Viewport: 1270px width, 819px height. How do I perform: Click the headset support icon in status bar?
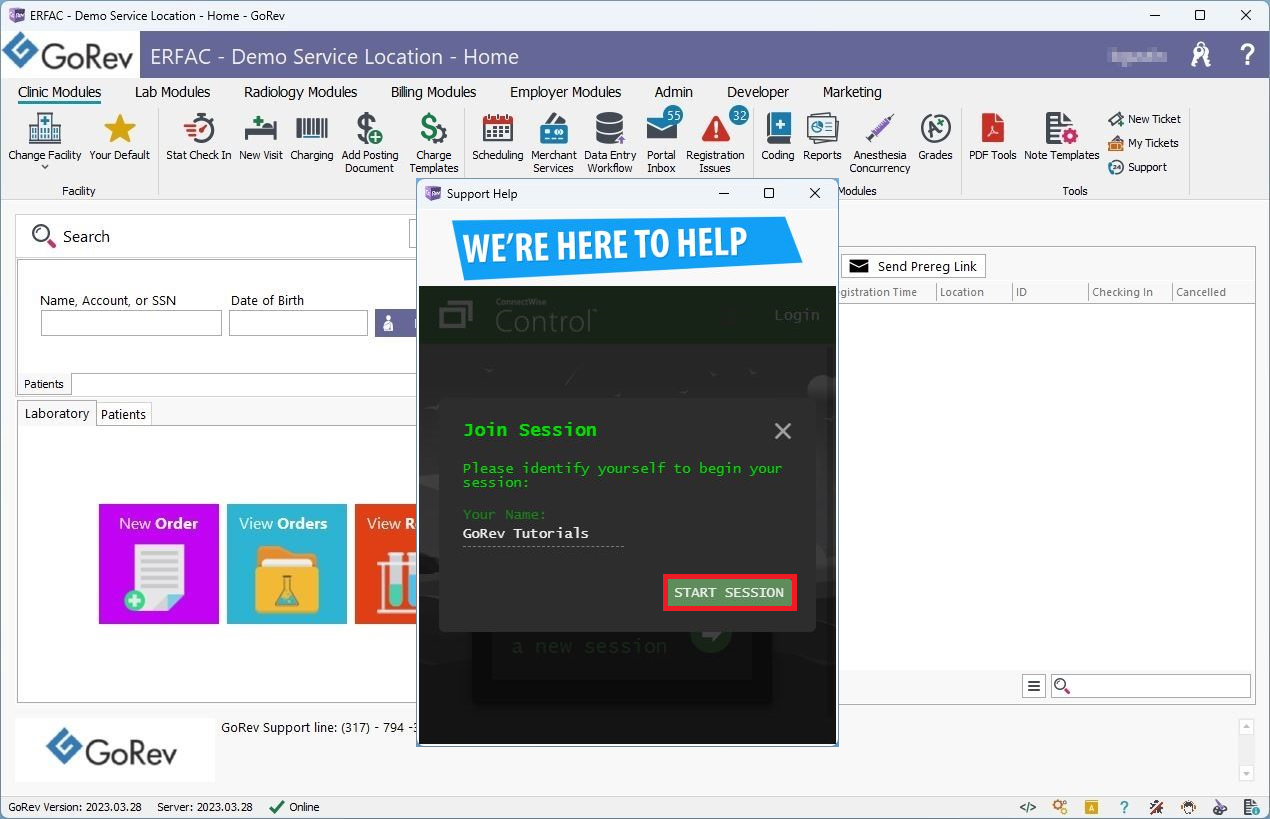1188,807
